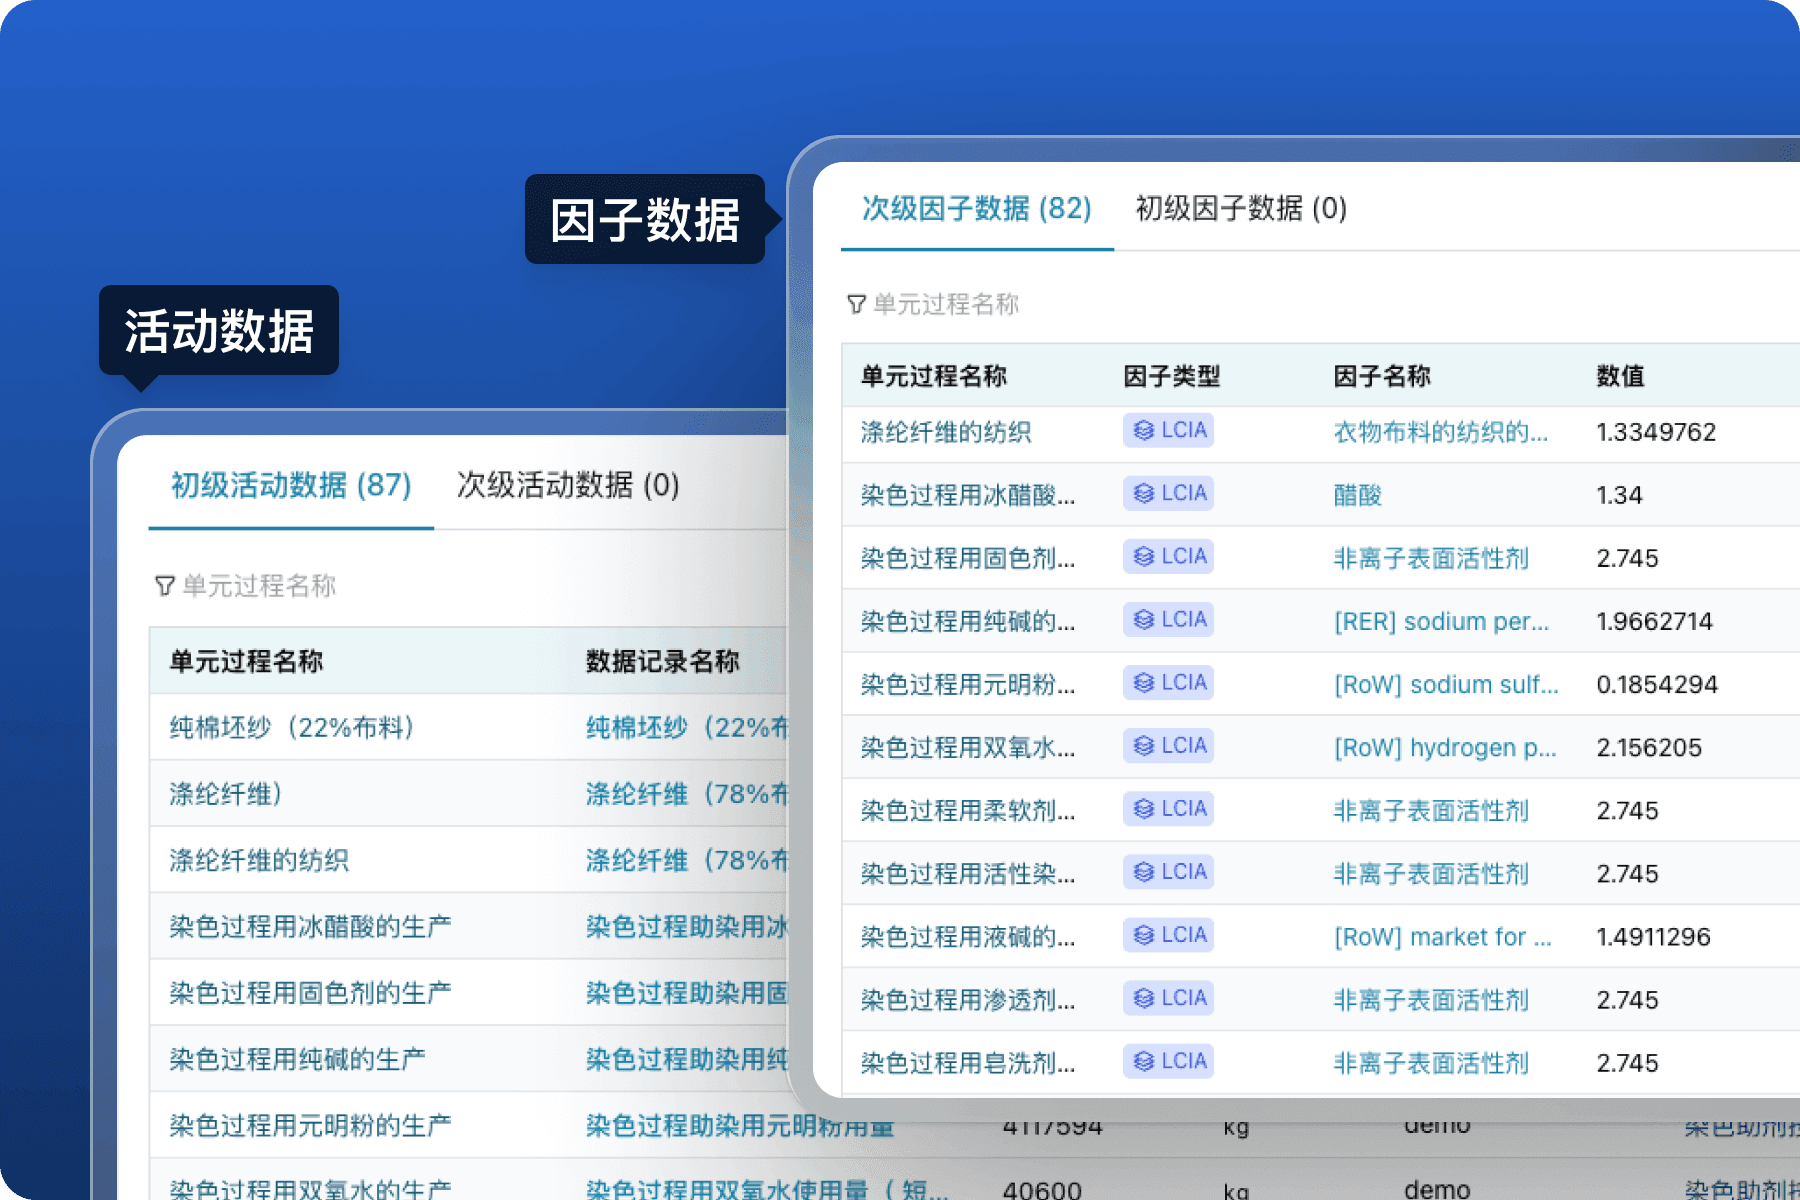
Task: Click the LCIA badge for 染色过程用双氧水
Action: 1167,745
